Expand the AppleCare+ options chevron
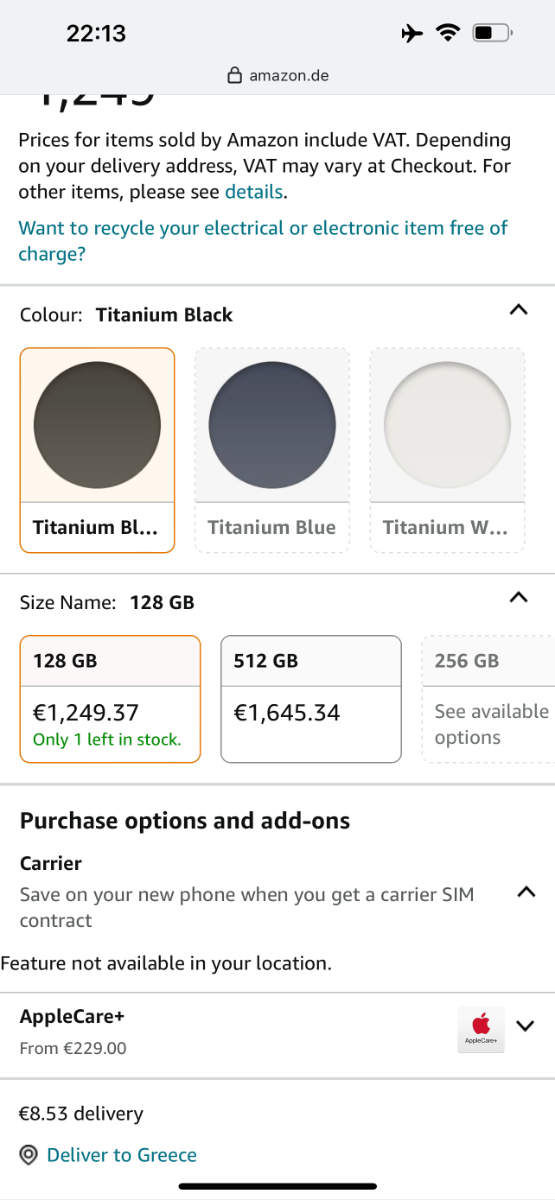This screenshot has width=555, height=1200. click(526, 1026)
